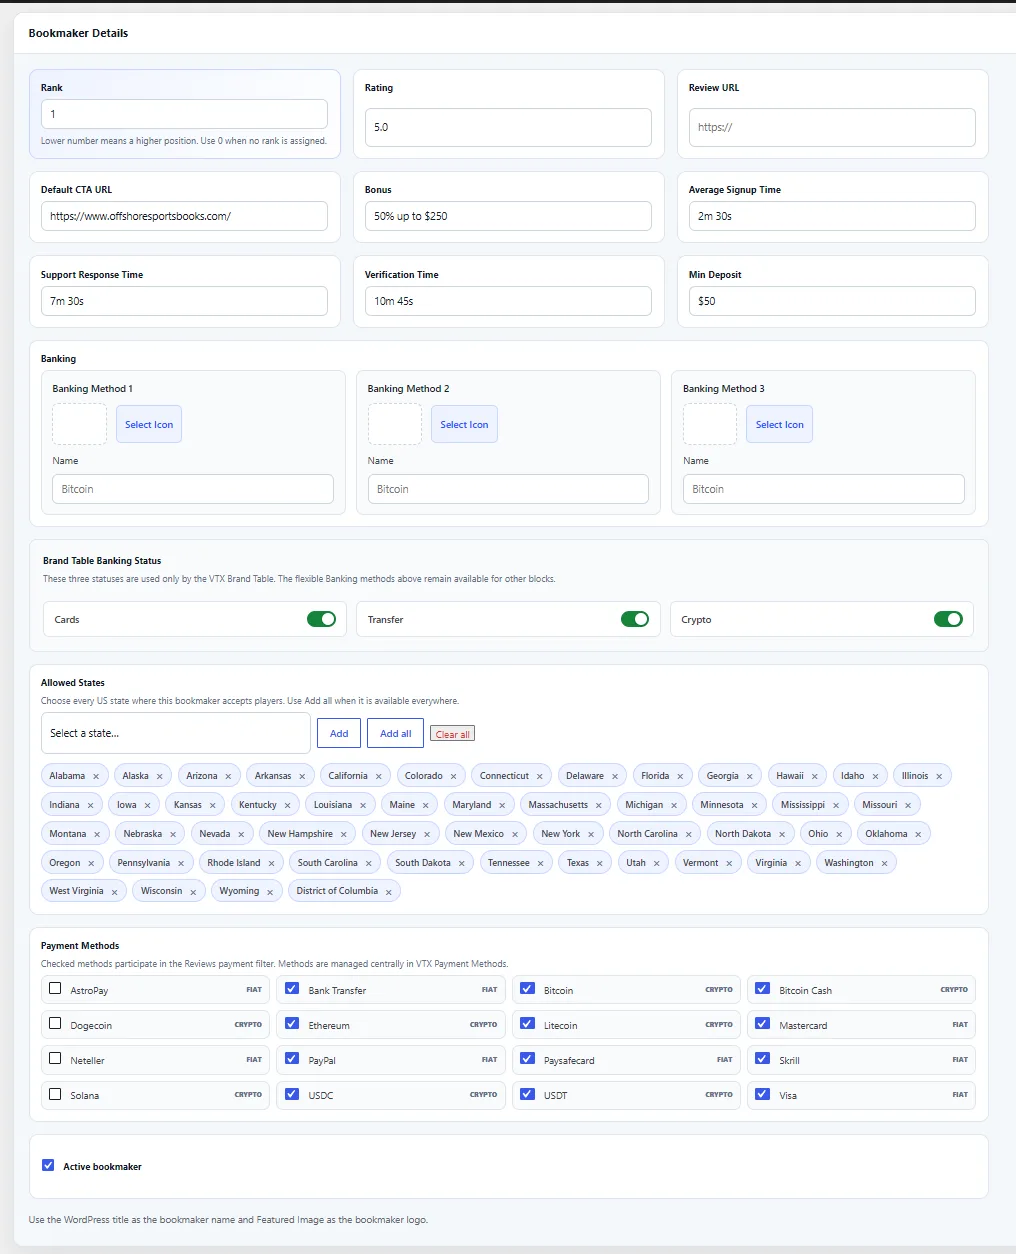1016x1254 pixels.
Task: Remove the North Carolina state chip
Action: click(x=688, y=835)
